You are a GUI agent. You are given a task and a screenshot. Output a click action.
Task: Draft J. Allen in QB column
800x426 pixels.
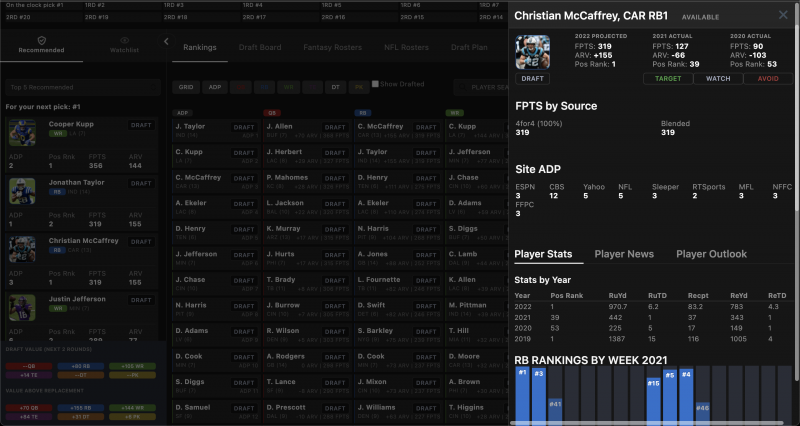pos(335,127)
